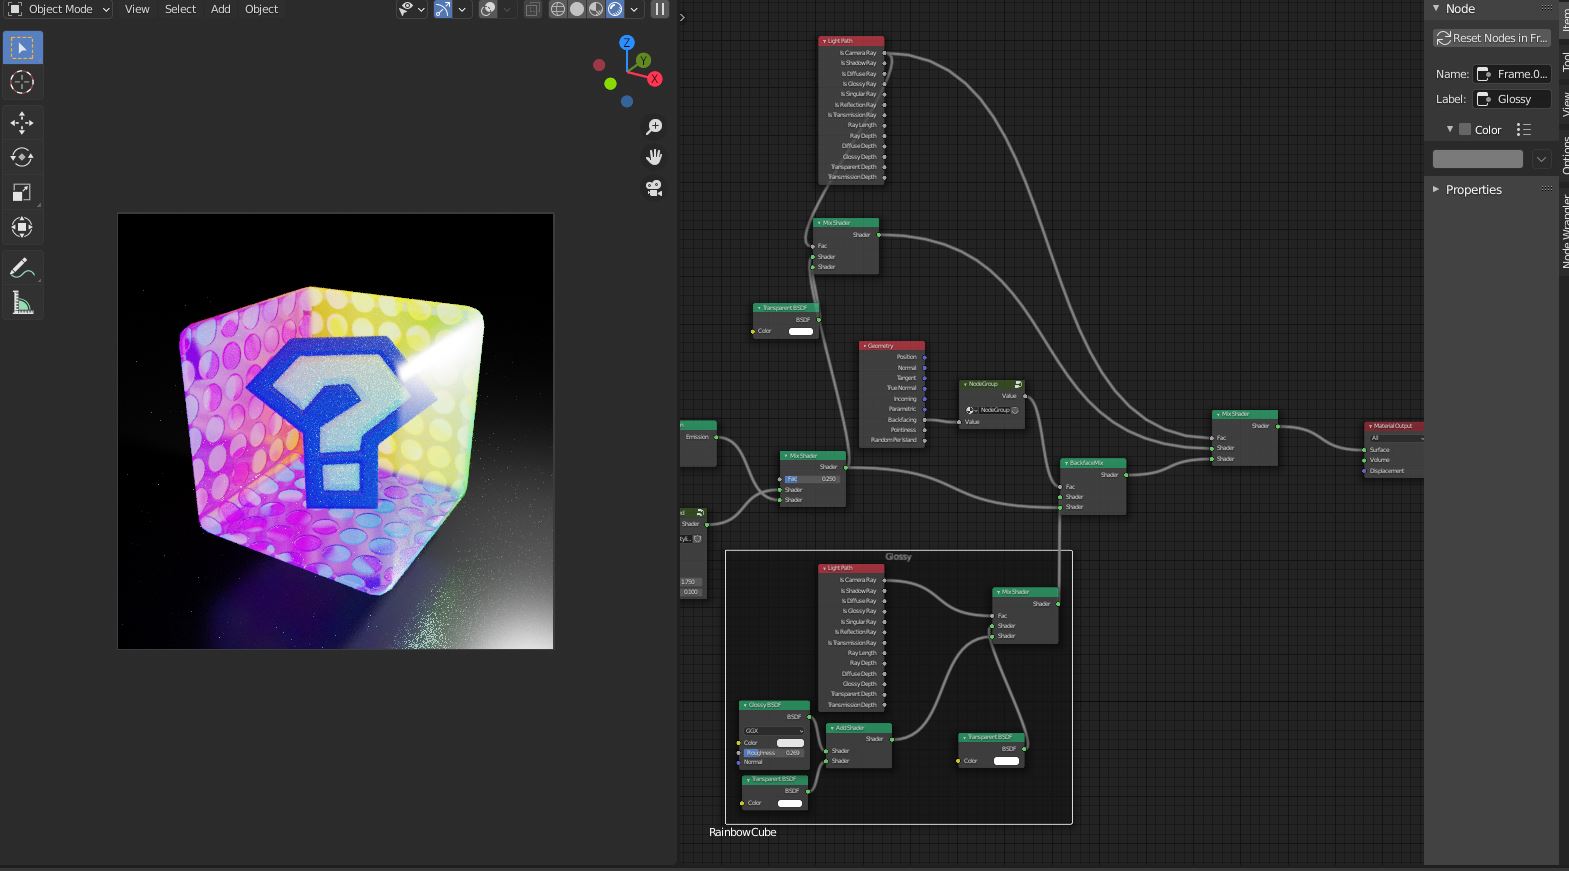The image size is (1569, 871).
Task: Open overlays options dropdown arrow
Action: coord(507,9)
